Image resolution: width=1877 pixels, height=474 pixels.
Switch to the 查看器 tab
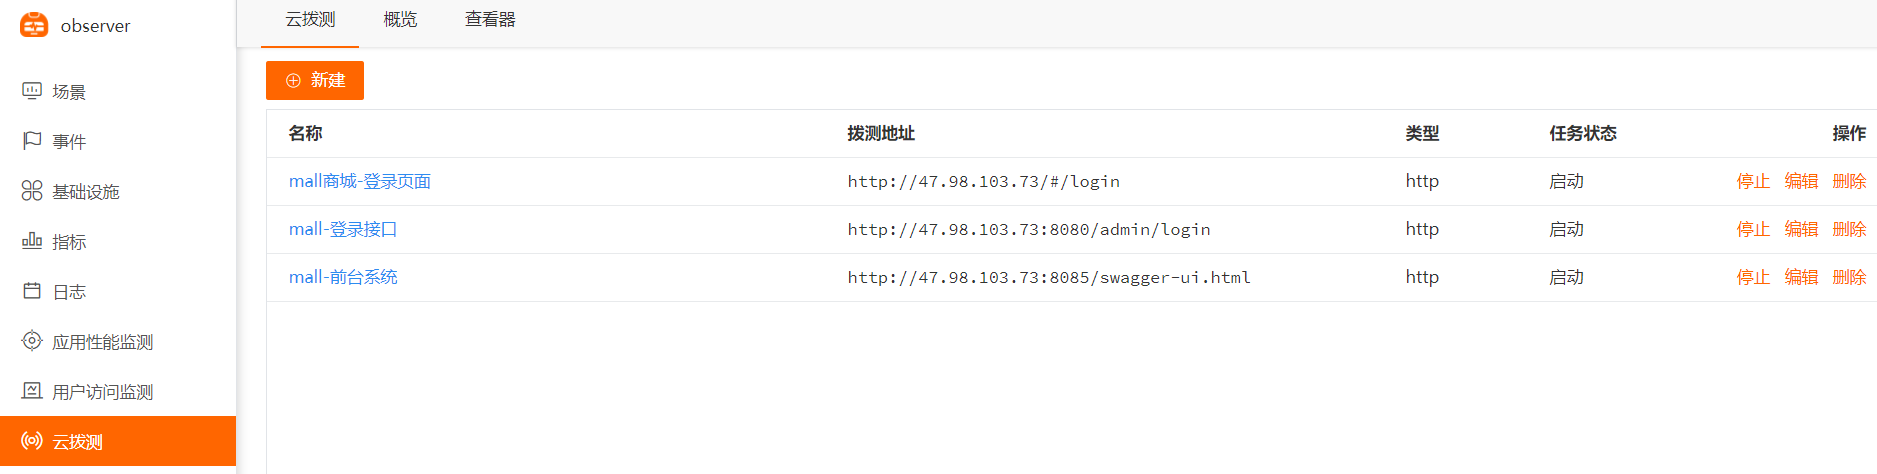(490, 20)
